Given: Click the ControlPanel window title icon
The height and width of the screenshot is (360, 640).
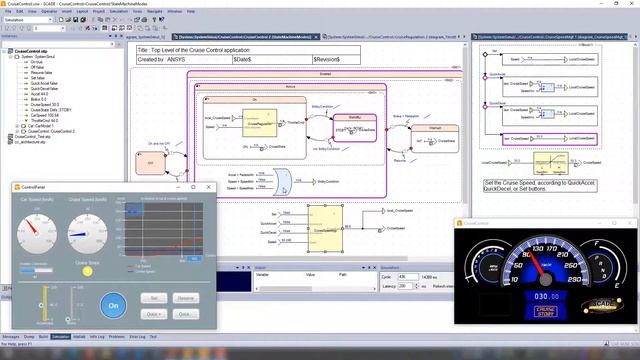Looking at the screenshot, I should pos(17,187).
